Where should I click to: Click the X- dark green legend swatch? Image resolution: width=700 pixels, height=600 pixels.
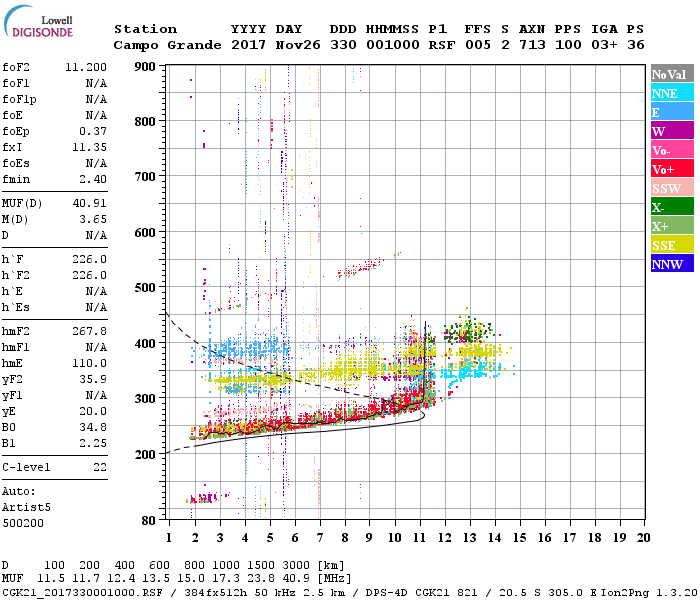(672, 207)
